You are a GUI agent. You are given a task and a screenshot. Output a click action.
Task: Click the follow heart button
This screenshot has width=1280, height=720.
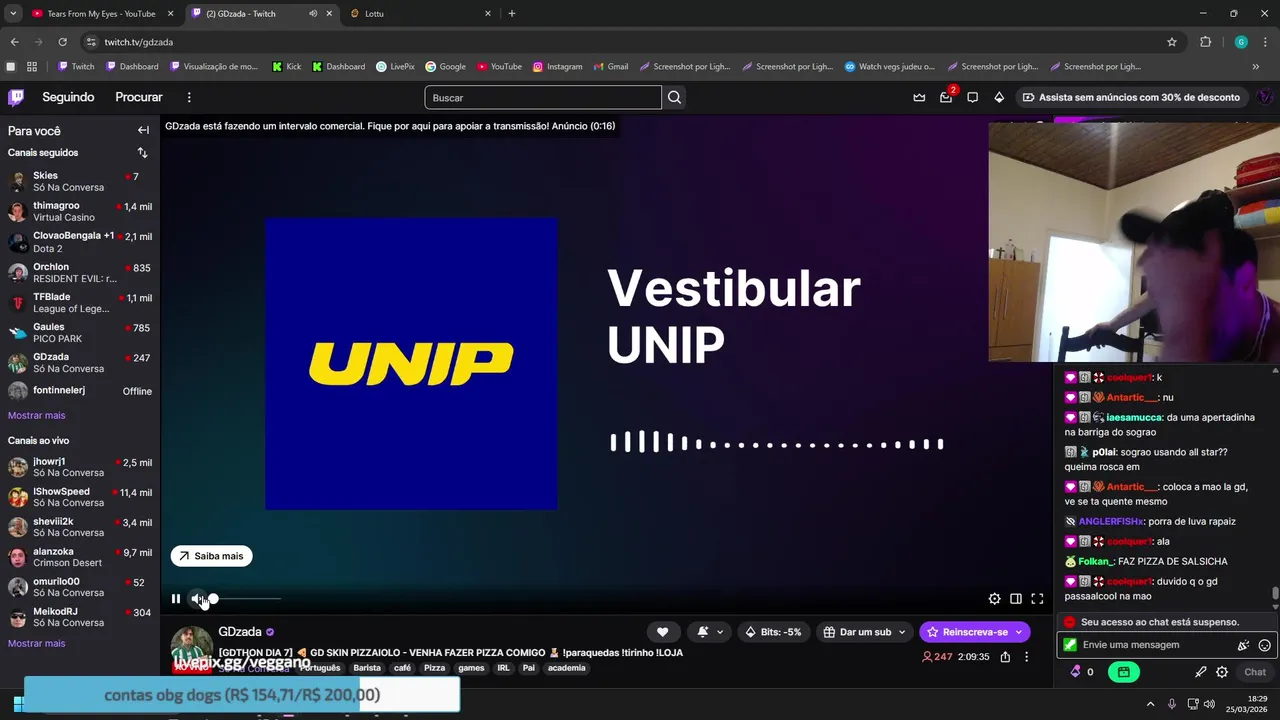point(662,632)
